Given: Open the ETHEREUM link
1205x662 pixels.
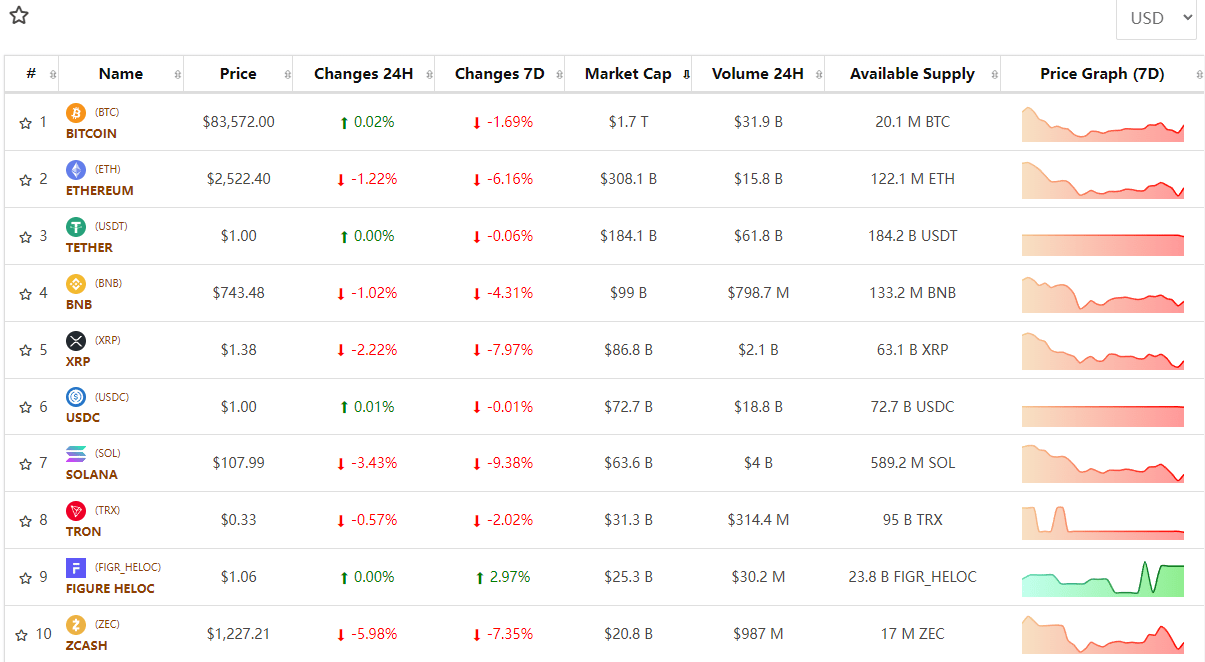Looking at the screenshot, I should 99,191.
